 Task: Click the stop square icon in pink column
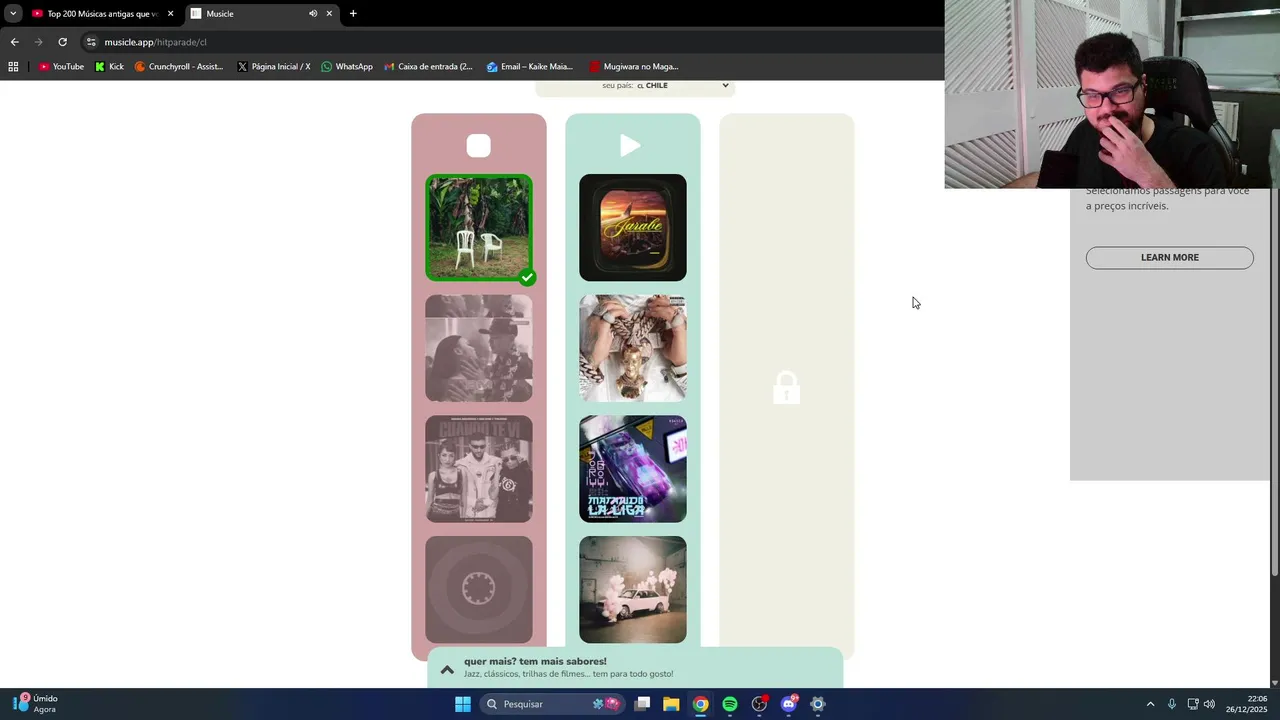click(x=479, y=146)
